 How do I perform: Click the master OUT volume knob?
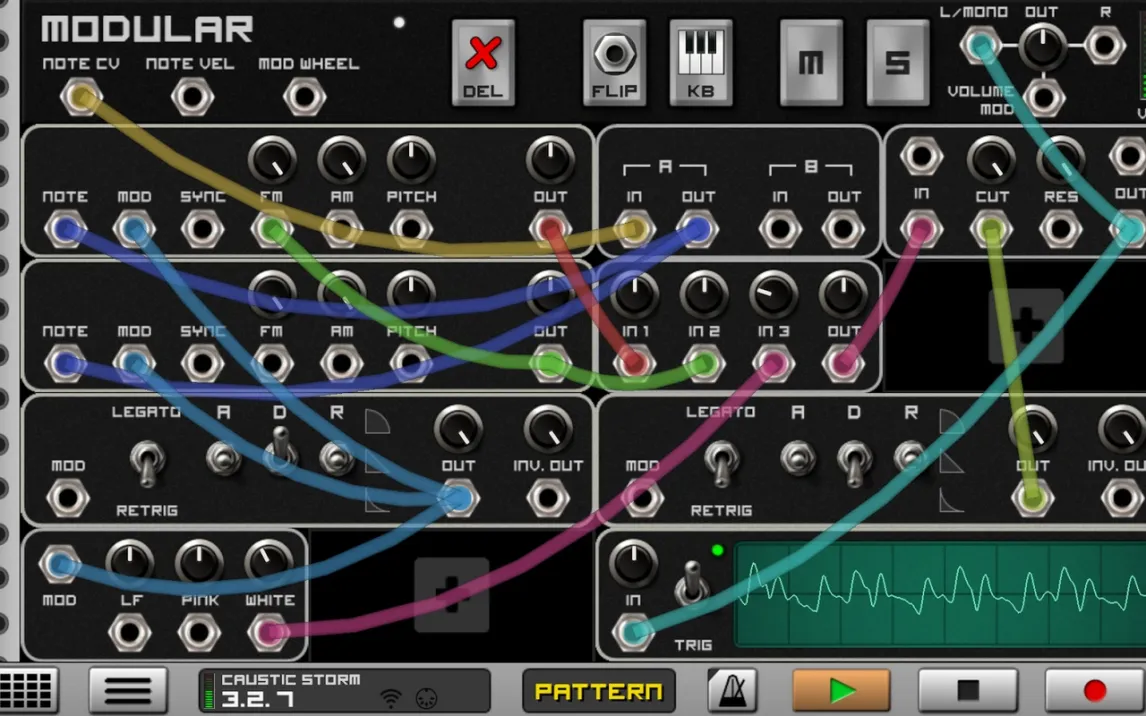coord(1042,45)
